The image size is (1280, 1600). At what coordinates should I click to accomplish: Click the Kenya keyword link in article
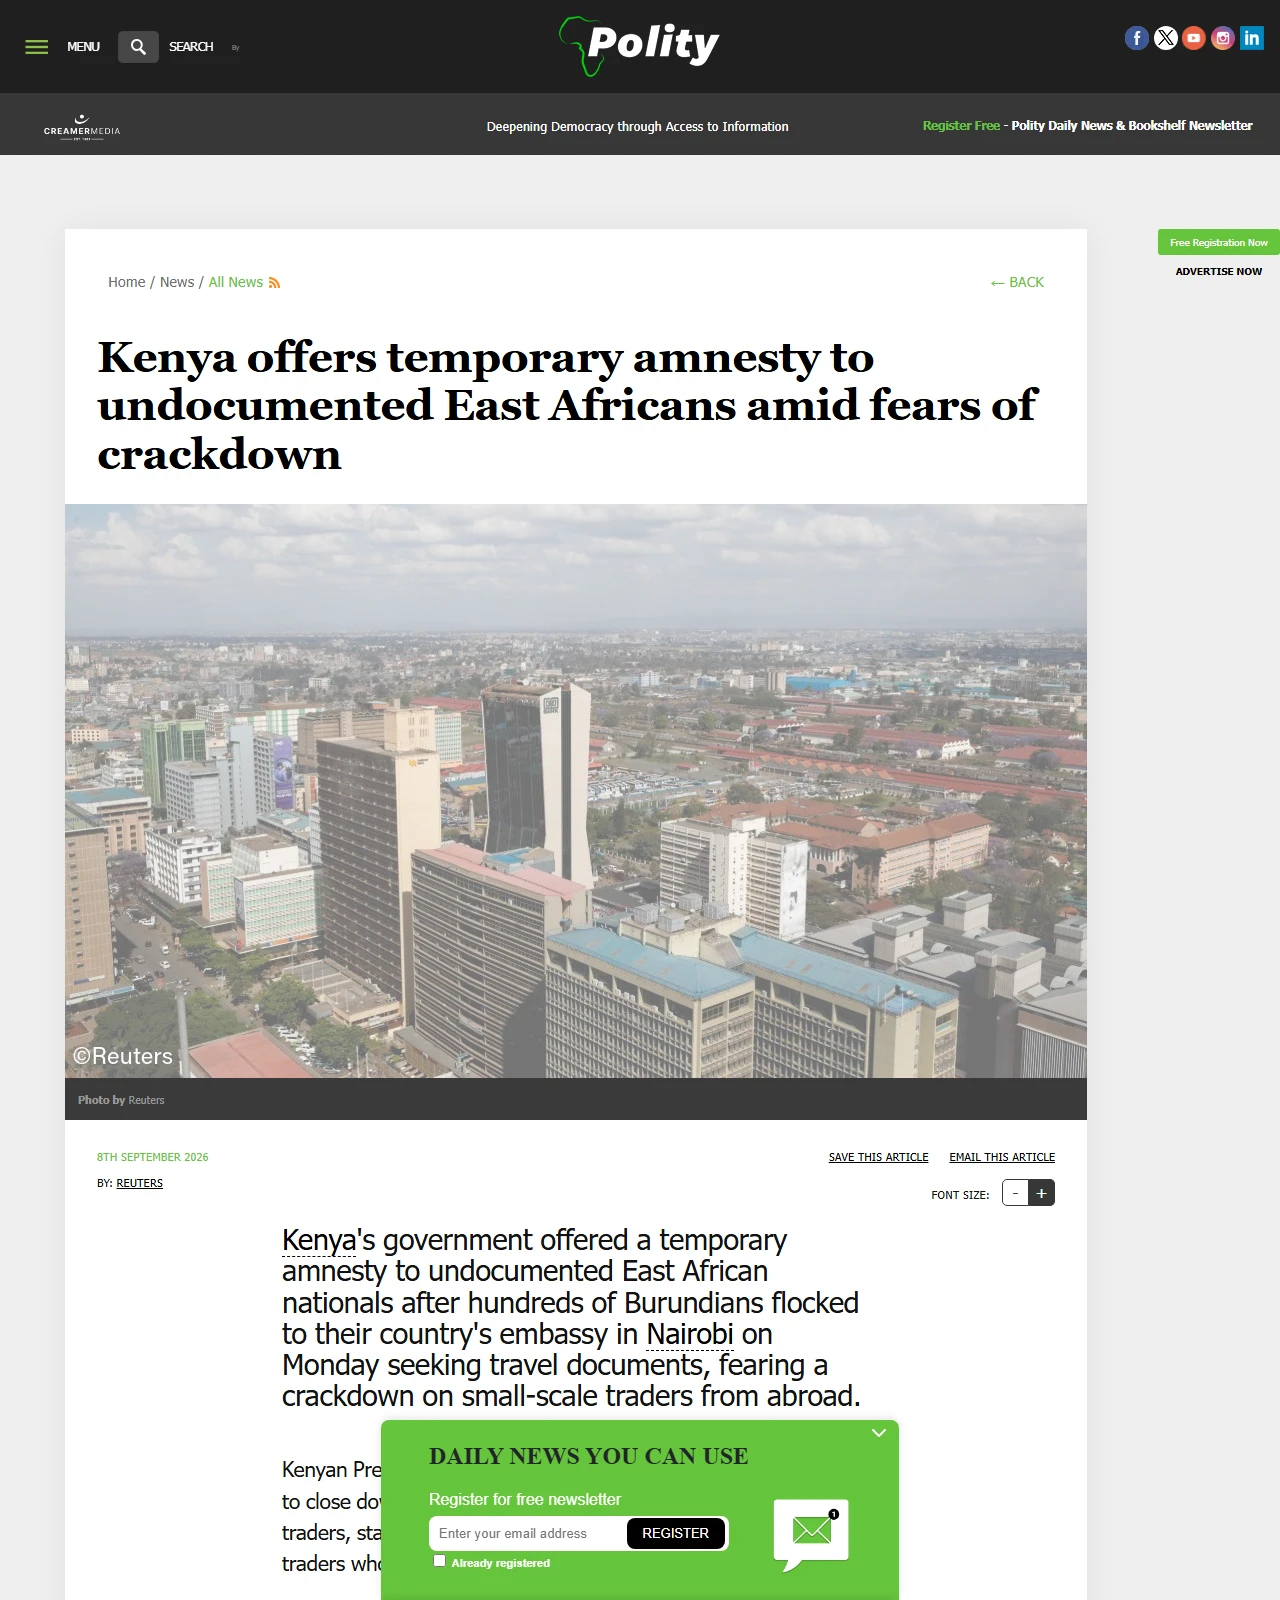coord(319,1240)
